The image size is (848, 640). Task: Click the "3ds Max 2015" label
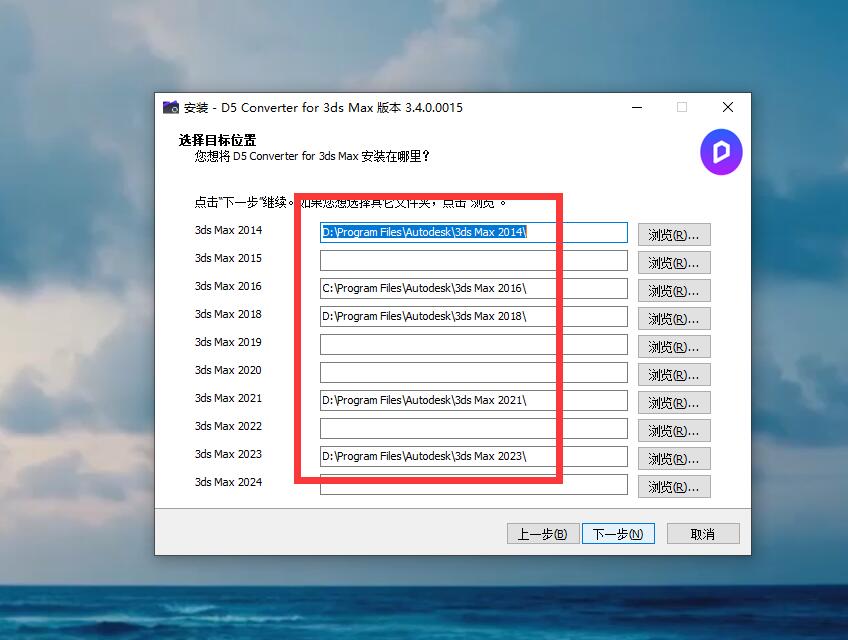228,258
